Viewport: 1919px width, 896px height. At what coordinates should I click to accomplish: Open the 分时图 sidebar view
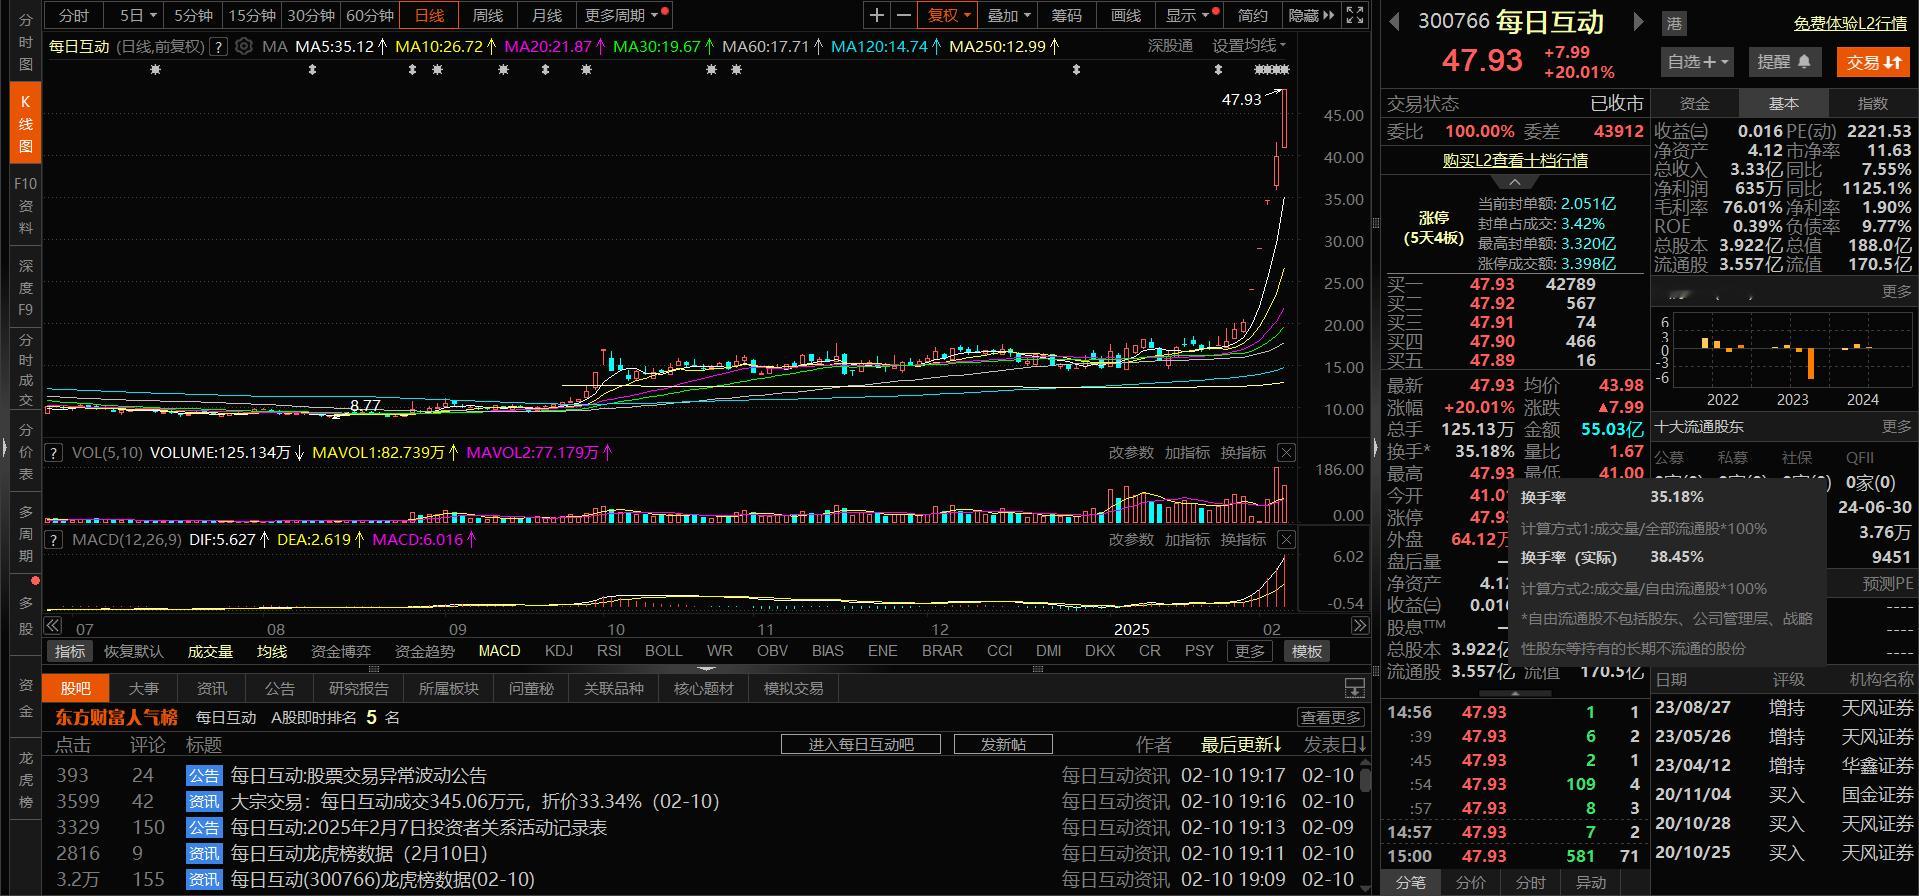[x=26, y=42]
